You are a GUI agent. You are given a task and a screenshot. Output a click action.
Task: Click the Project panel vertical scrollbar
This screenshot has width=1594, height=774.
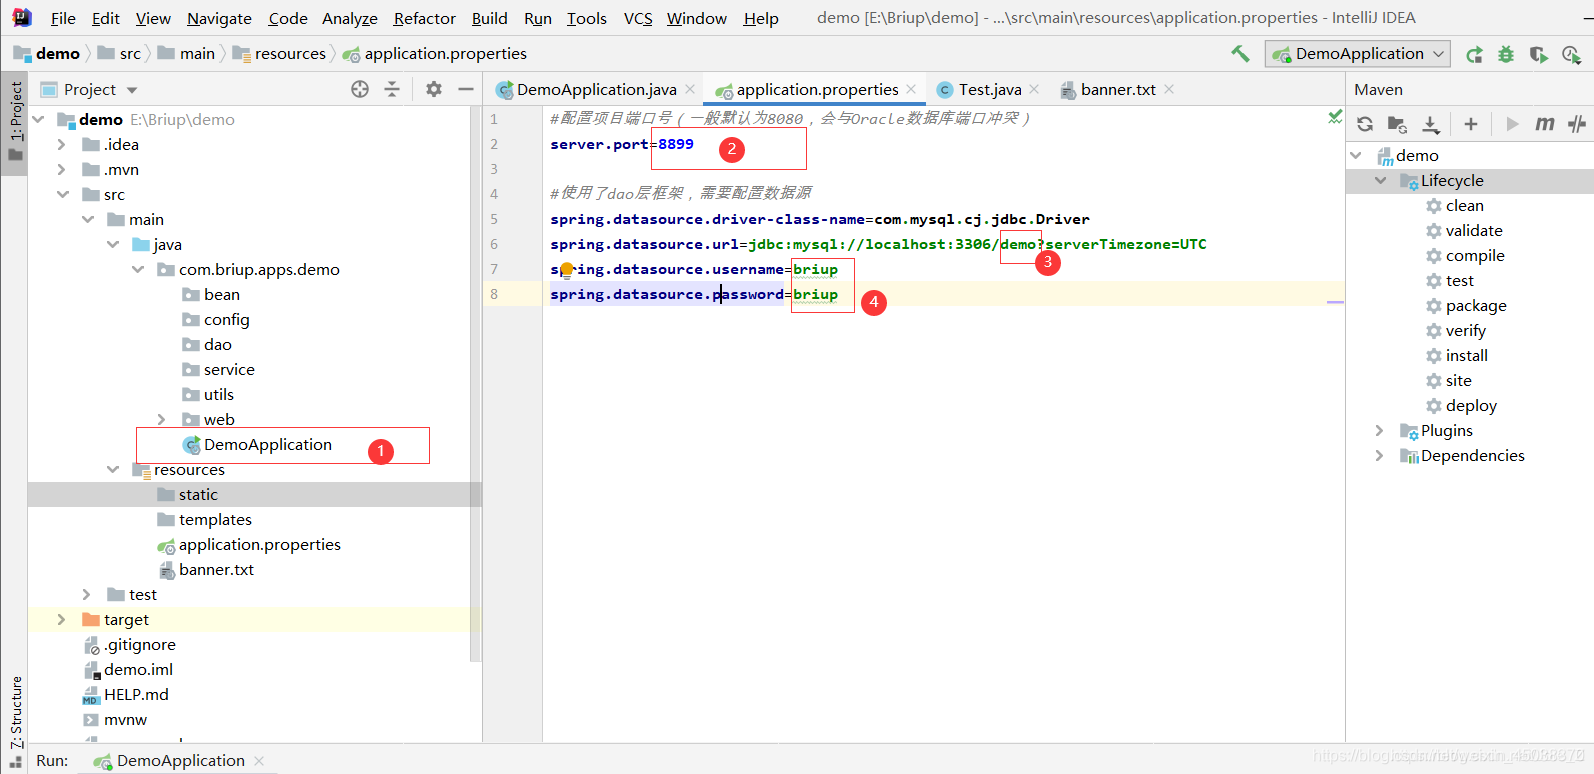475,385
